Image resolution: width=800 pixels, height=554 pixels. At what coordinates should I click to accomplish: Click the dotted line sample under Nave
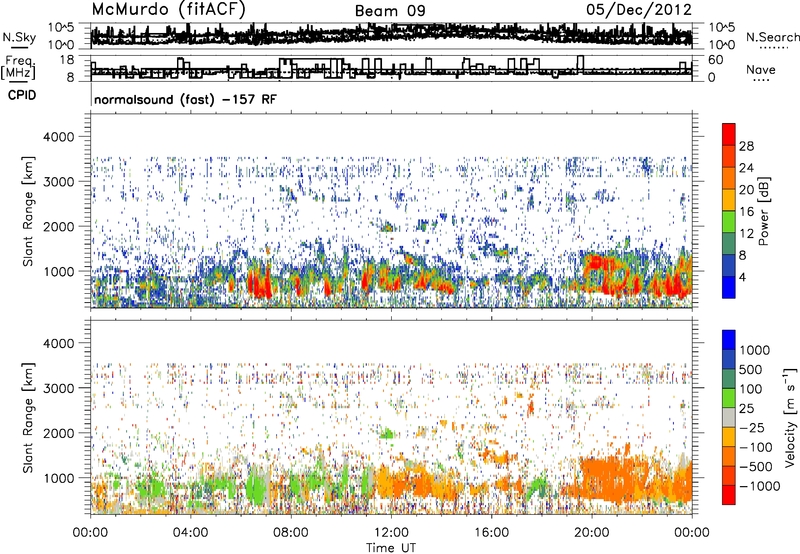pos(761,81)
